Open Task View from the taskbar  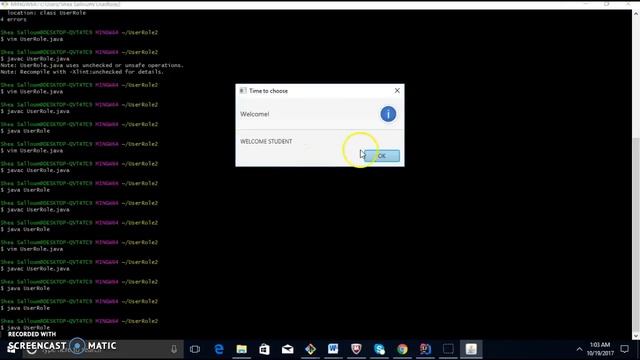pyautogui.click(x=195, y=349)
